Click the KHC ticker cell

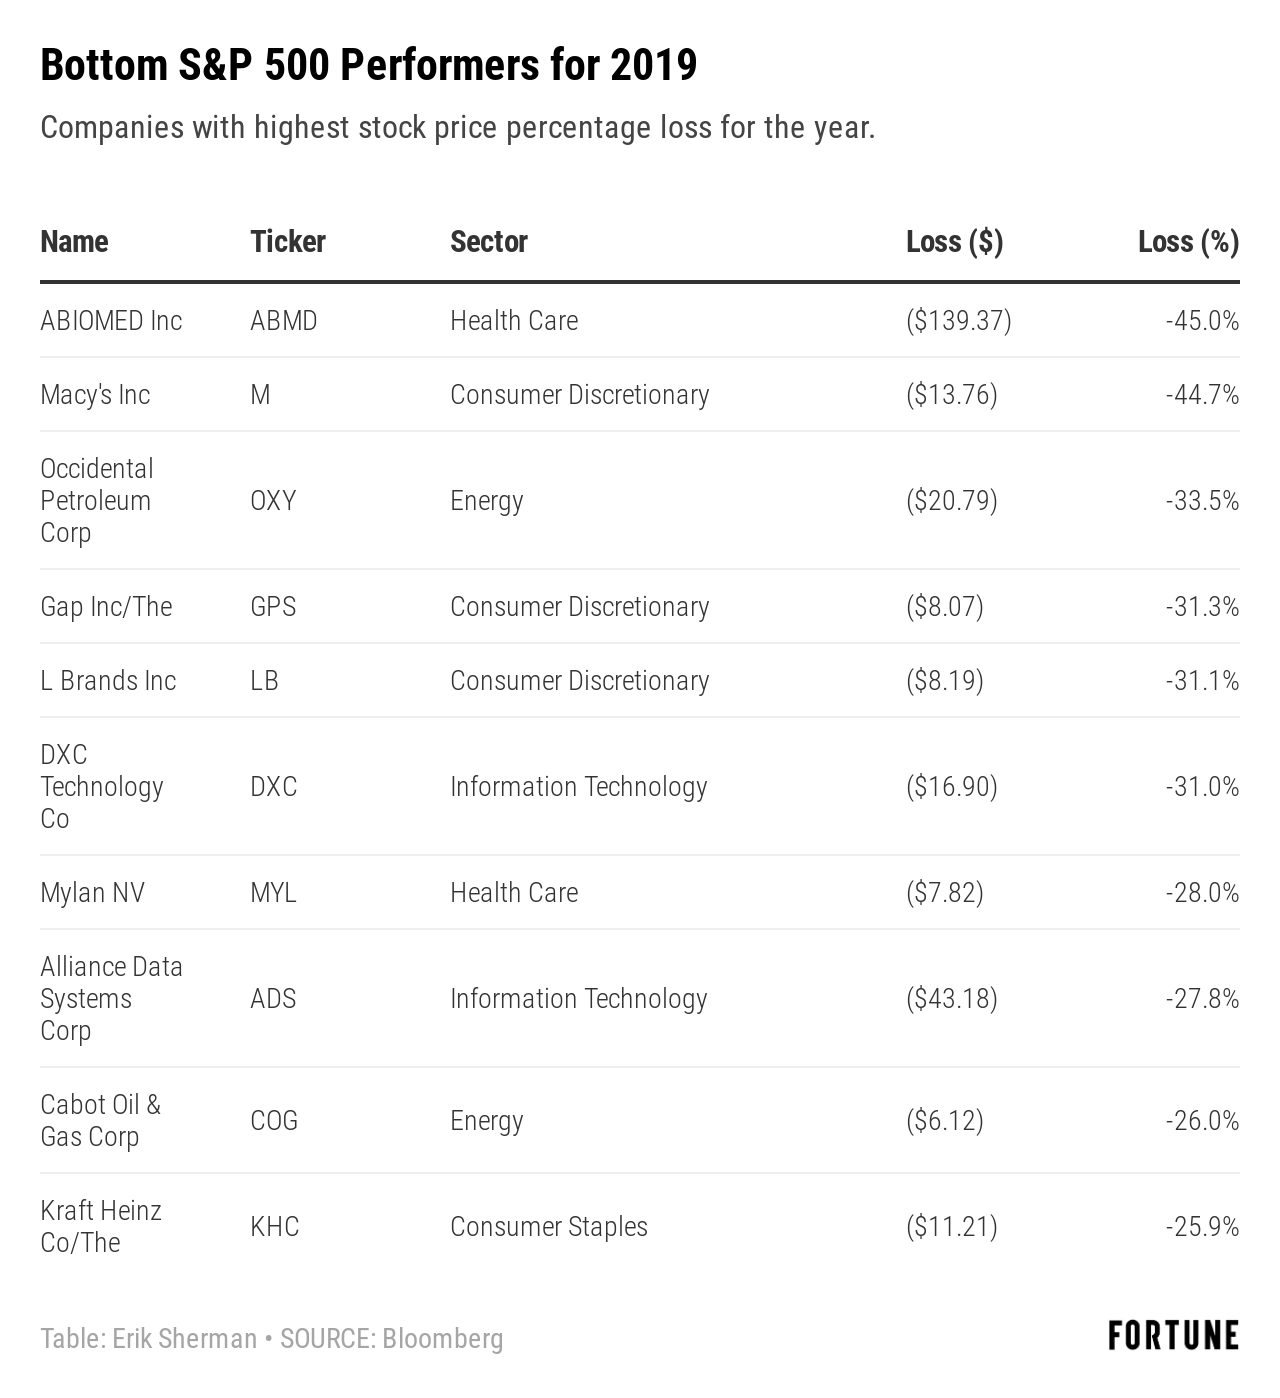(x=274, y=1227)
